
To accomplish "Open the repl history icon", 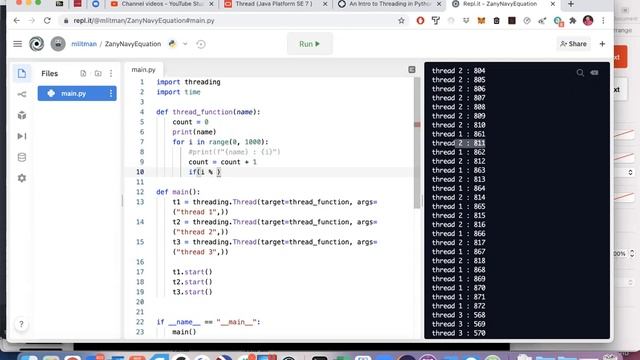I will 200,44.
